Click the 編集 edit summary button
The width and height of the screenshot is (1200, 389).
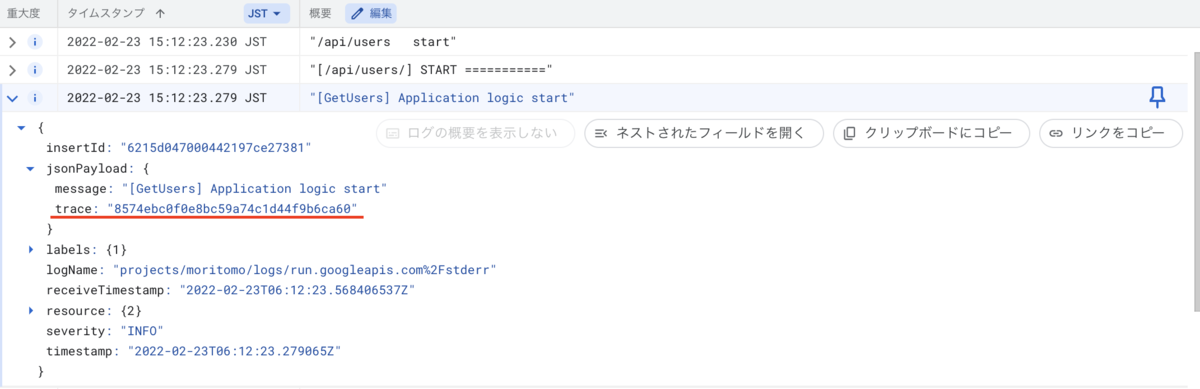(x=371, y=14)
